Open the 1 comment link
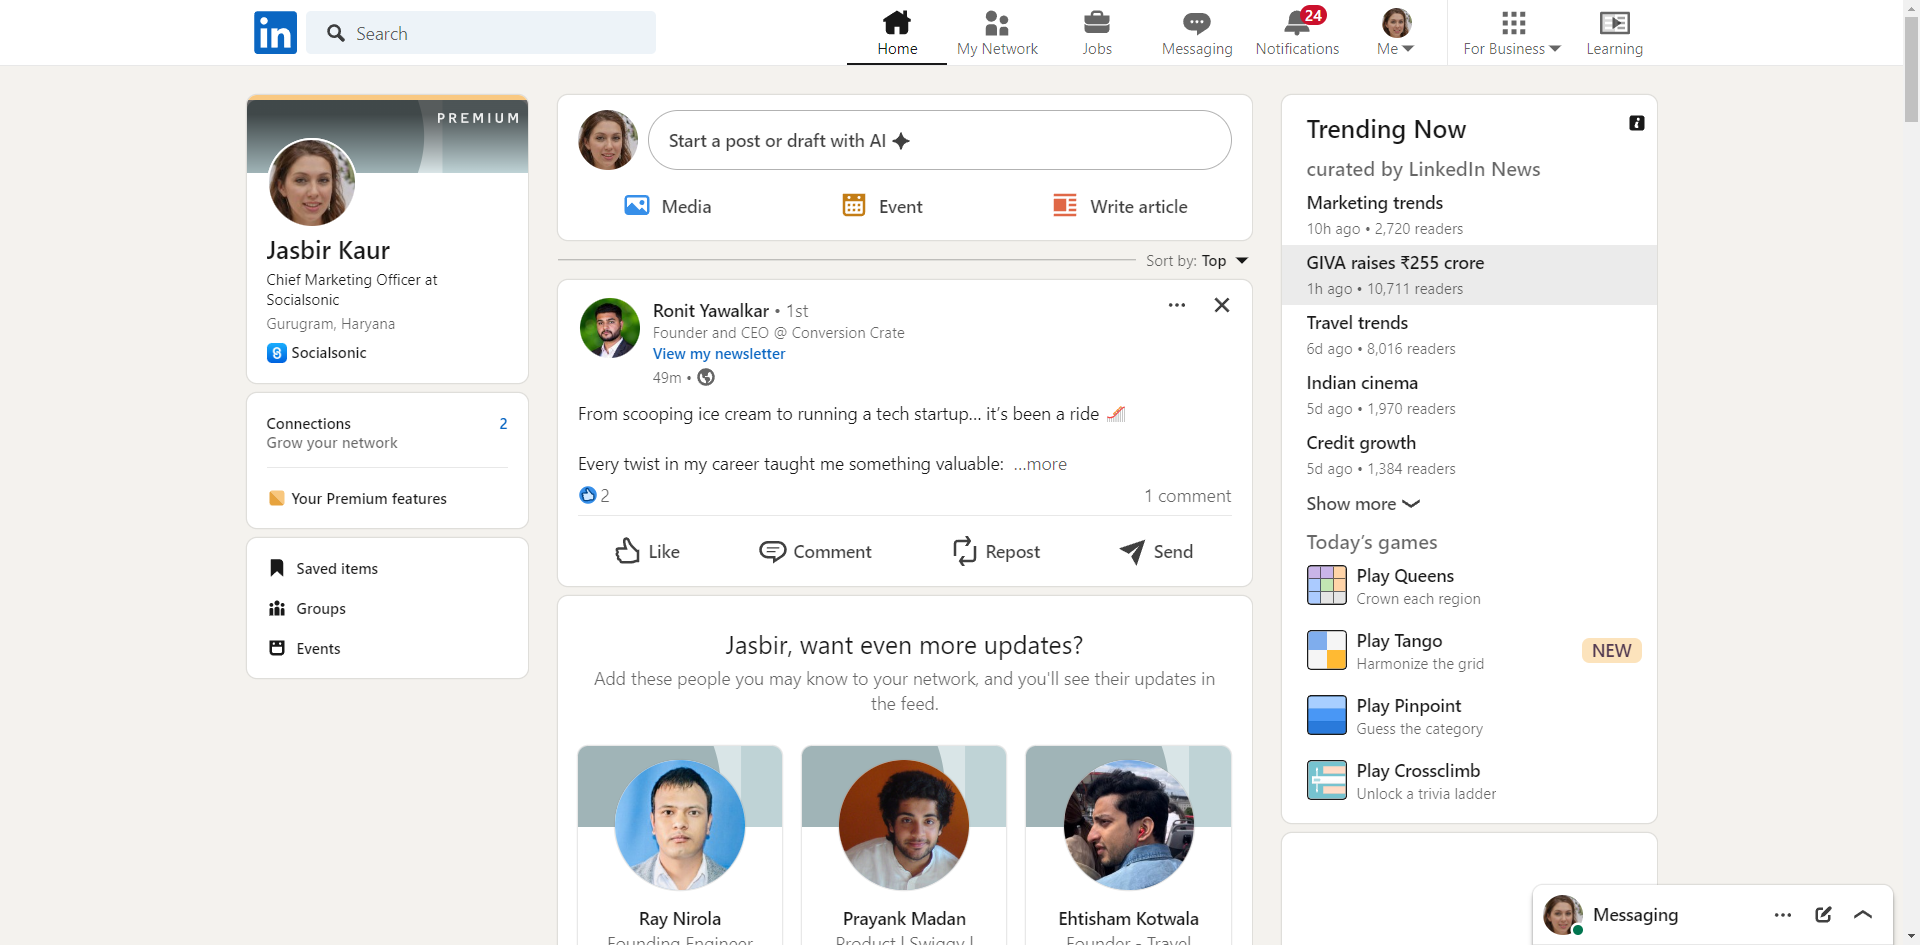The width and height of the screenshot is (1920, 945). coord(1188,496)
